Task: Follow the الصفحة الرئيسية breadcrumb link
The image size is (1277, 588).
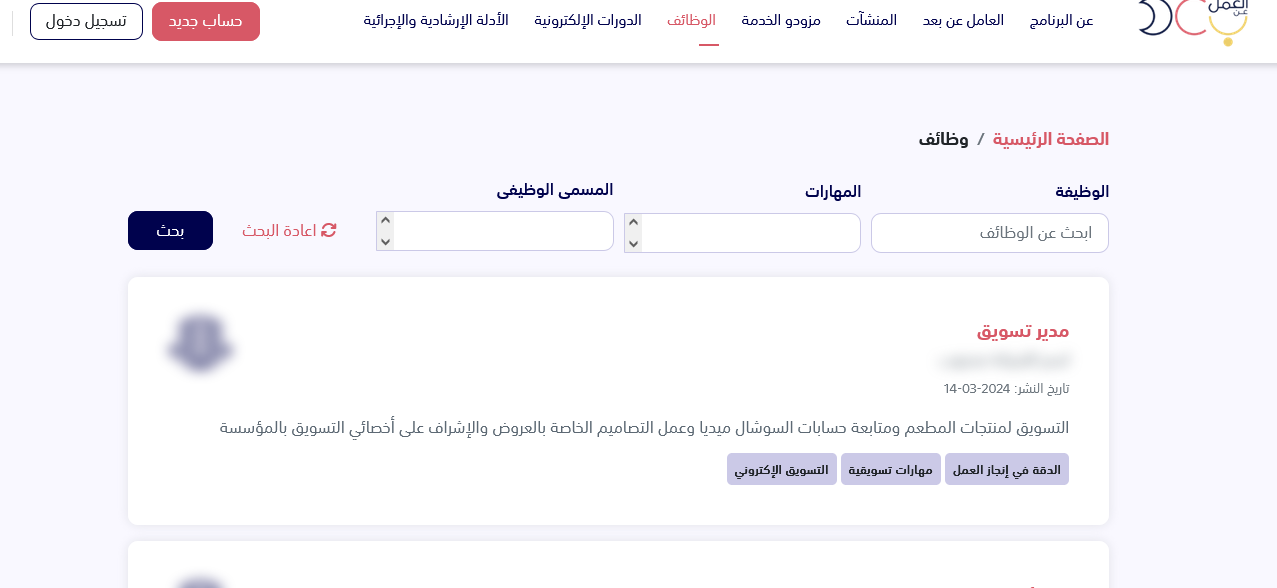Action: pyautogui.click(x=1050, y=139)
